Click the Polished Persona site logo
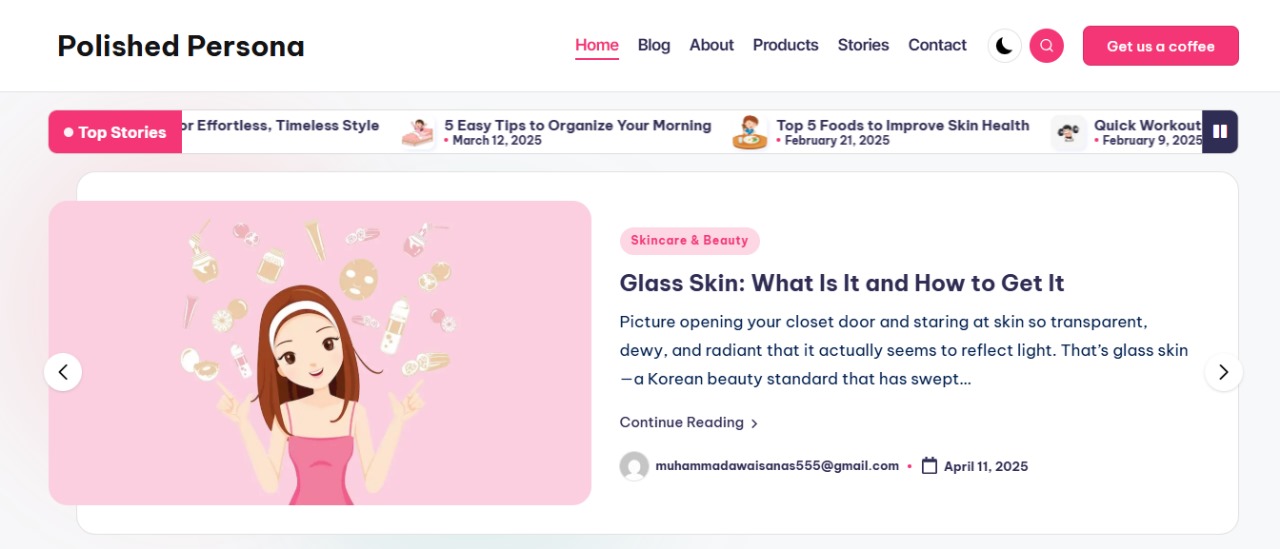Screen dimensions: 1280x549 tap(181, 46)
